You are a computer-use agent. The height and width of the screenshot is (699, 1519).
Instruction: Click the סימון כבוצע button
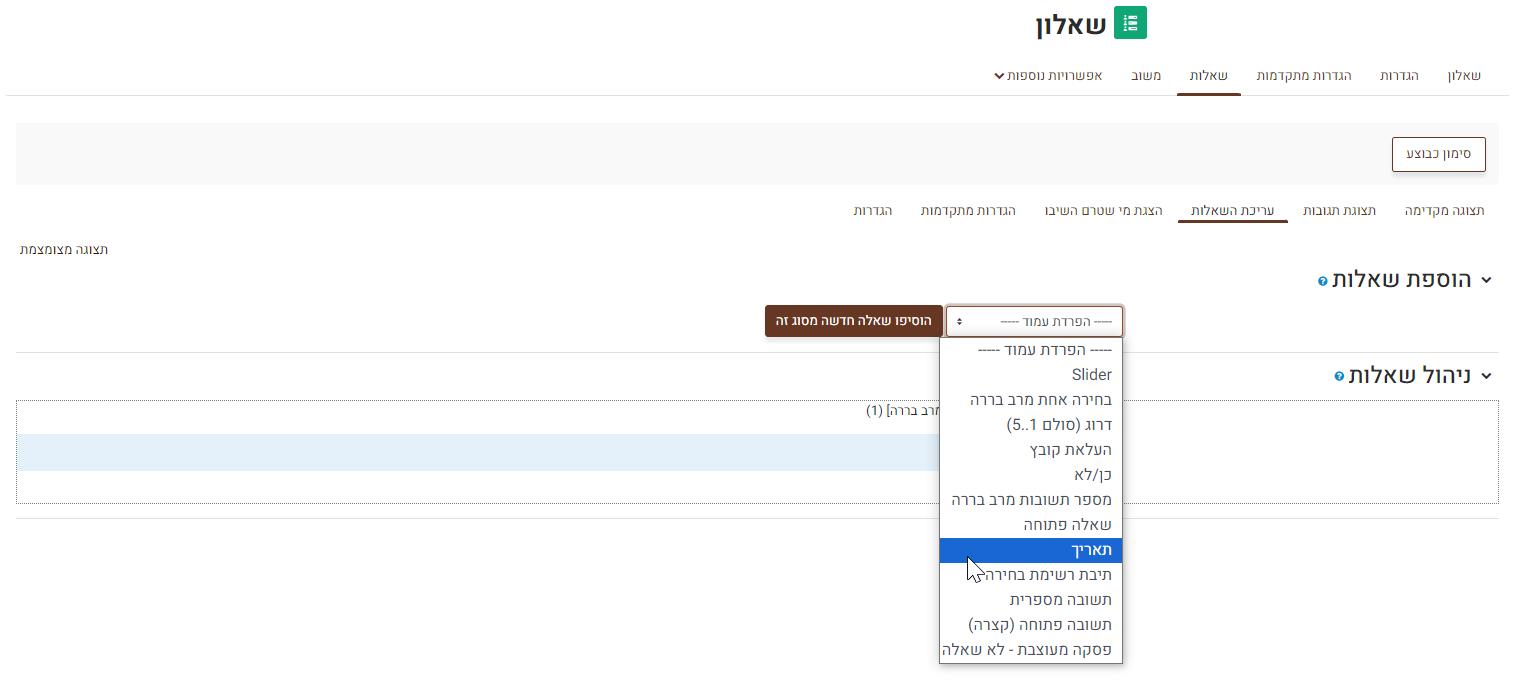pos(1438,154)
